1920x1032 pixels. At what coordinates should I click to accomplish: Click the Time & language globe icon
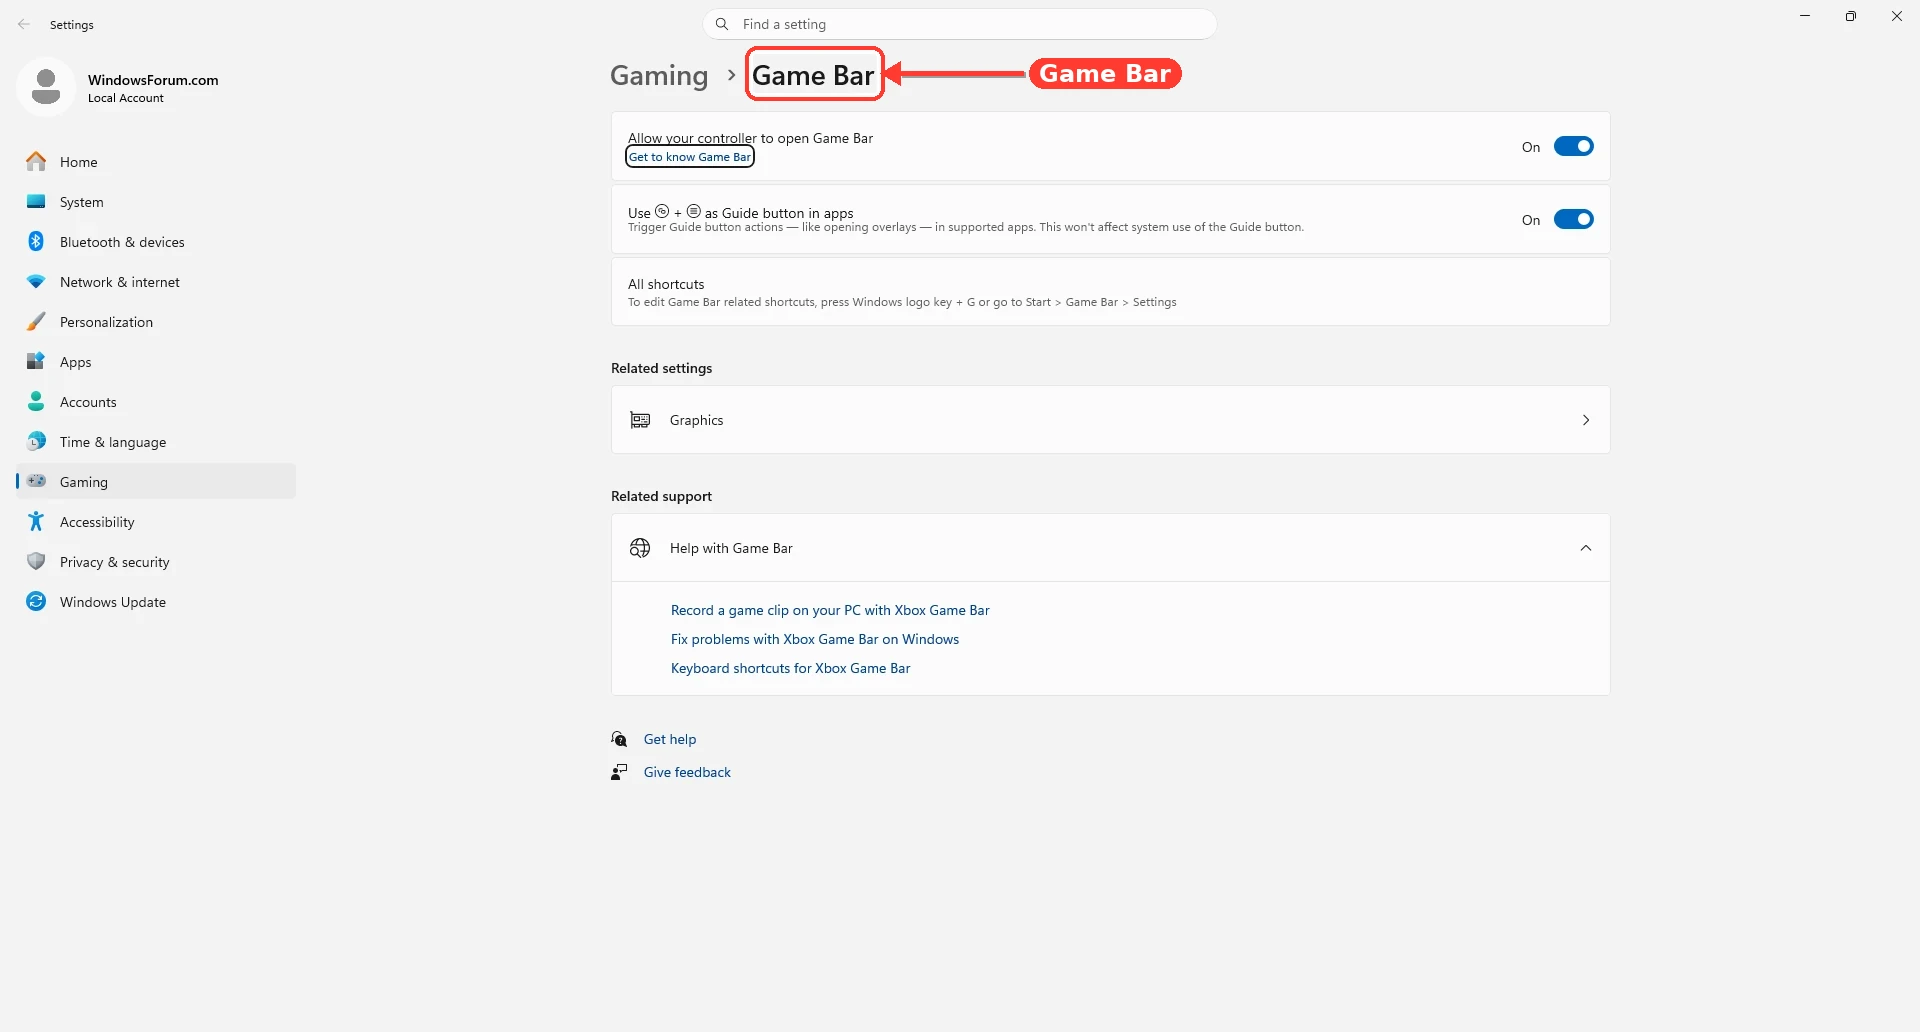click(x=36, y=441)
